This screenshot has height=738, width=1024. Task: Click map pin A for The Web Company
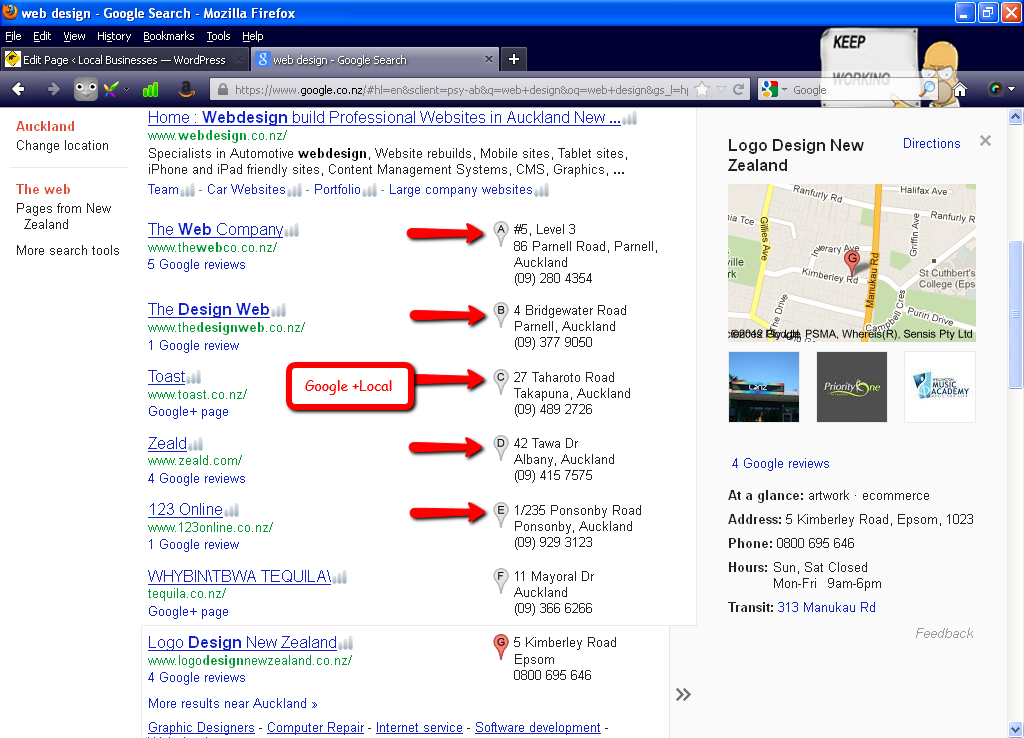click(501, 233)
